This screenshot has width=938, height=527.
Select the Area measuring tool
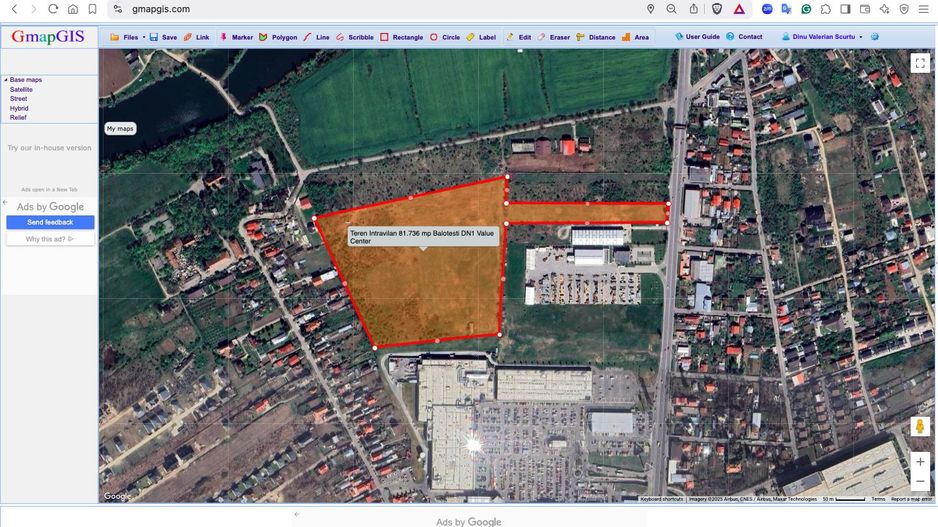[x=635, y=37]
